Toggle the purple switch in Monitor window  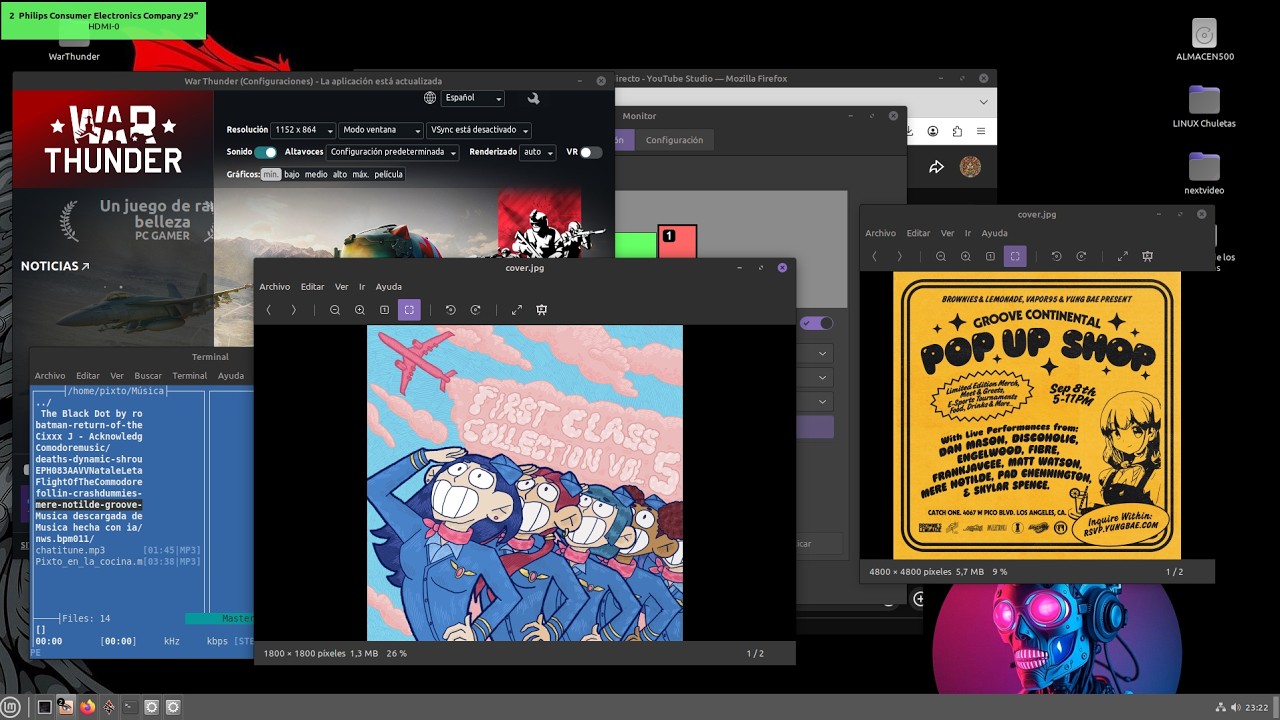tap(816, 323)
